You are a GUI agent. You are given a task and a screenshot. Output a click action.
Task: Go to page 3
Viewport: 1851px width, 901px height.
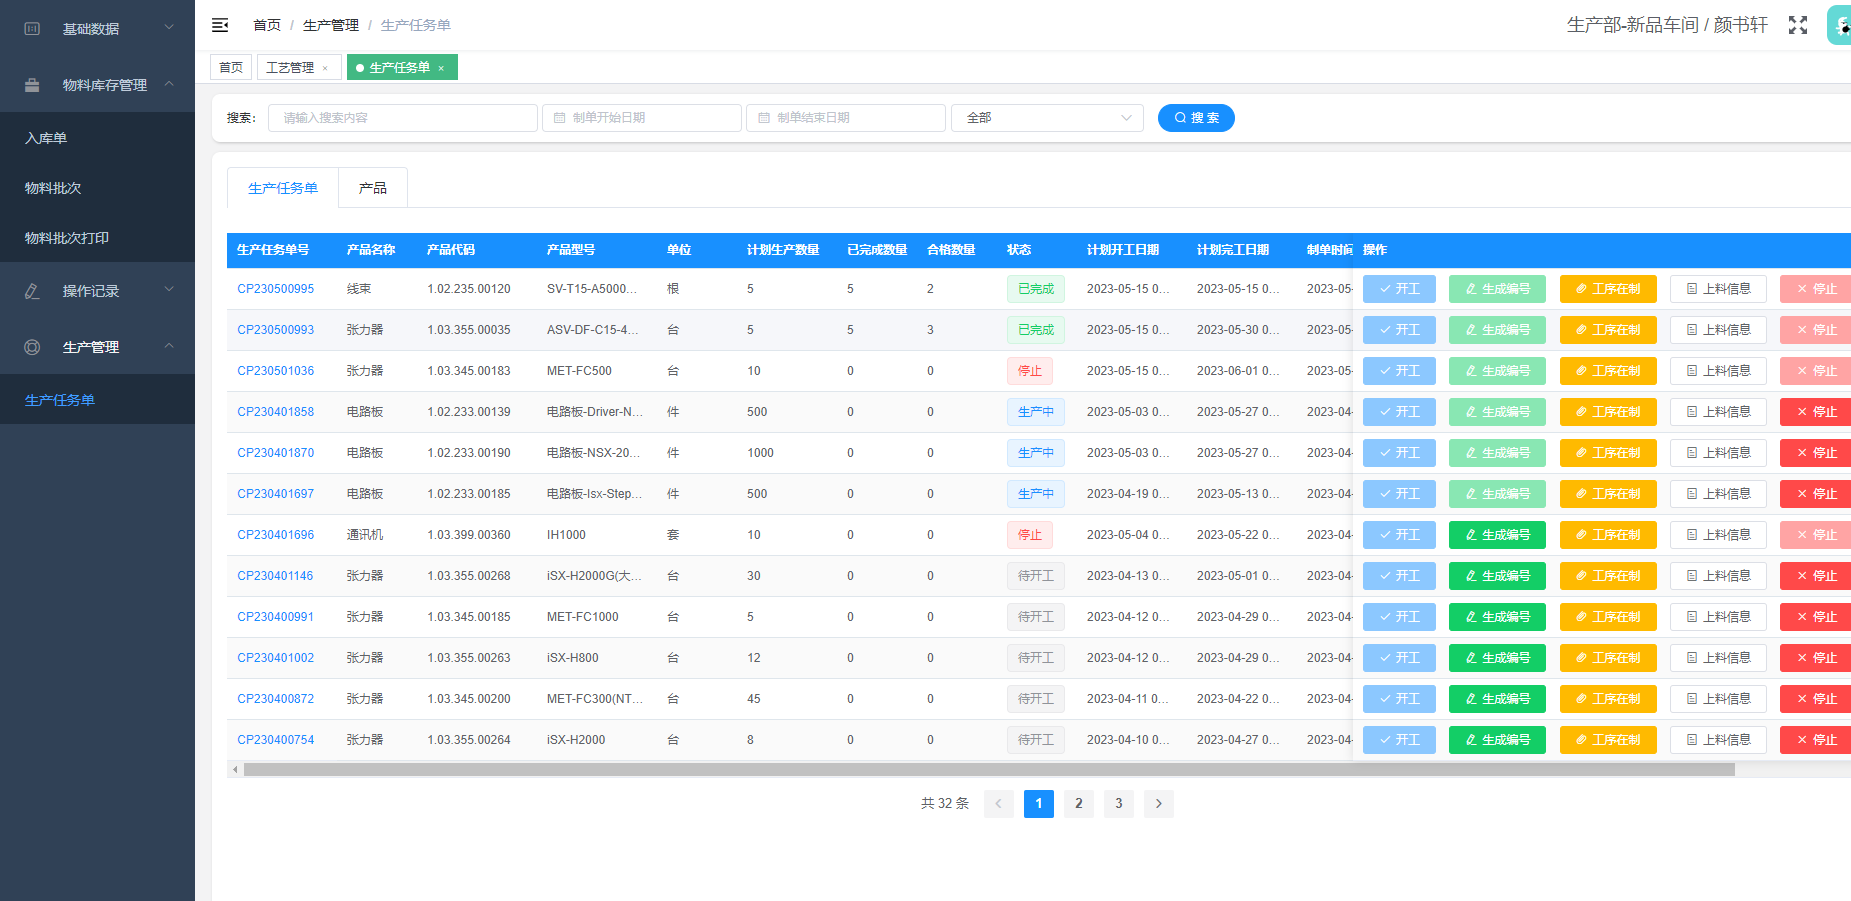(1119, 804)
